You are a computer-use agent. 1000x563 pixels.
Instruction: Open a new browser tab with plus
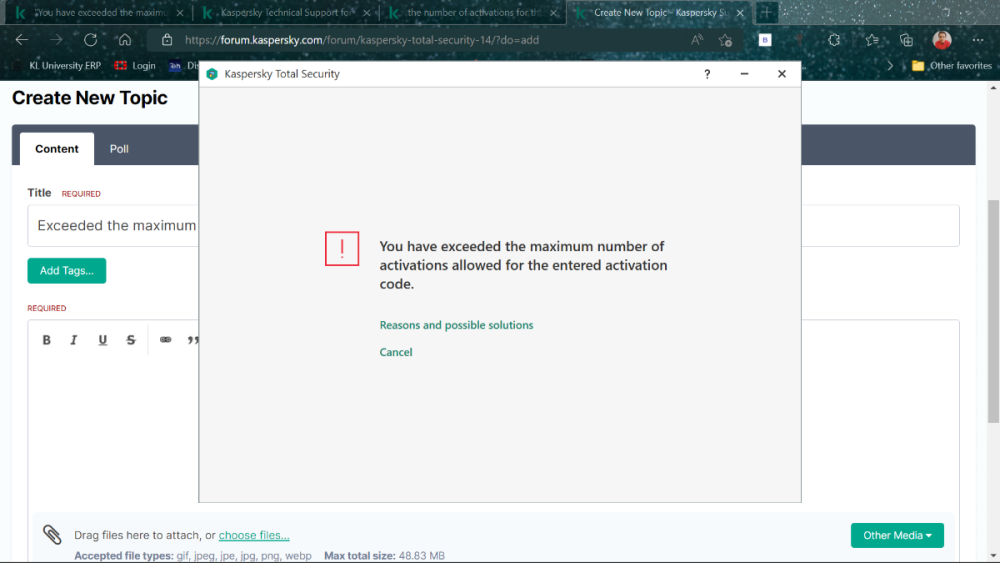pyautogui.click(x=766, y=12)
